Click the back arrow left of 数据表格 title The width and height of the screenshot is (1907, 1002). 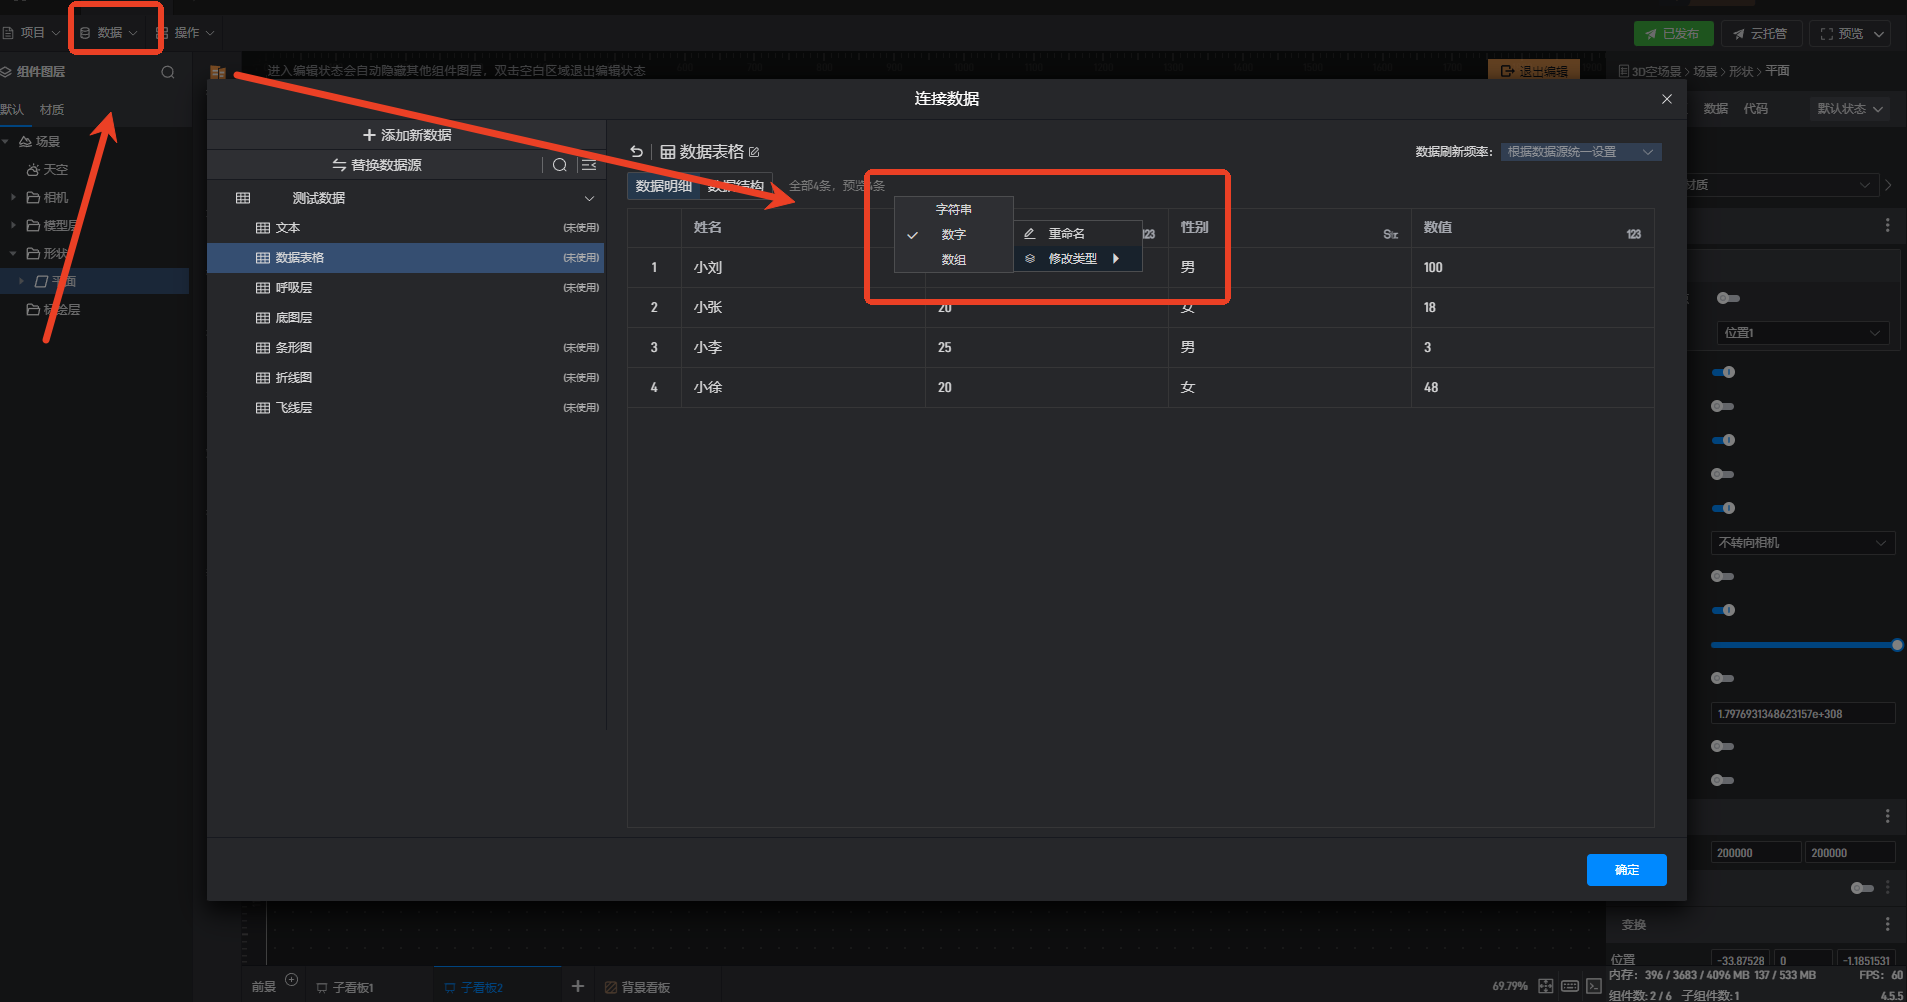coord(637,152)
